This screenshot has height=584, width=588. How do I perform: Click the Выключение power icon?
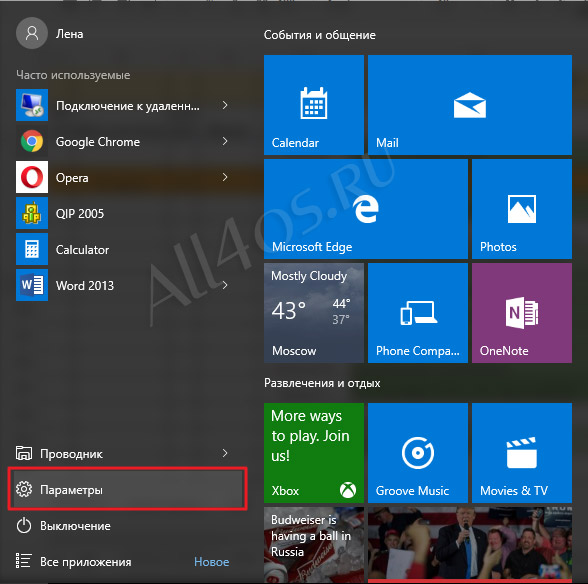(x=24, y=525)
